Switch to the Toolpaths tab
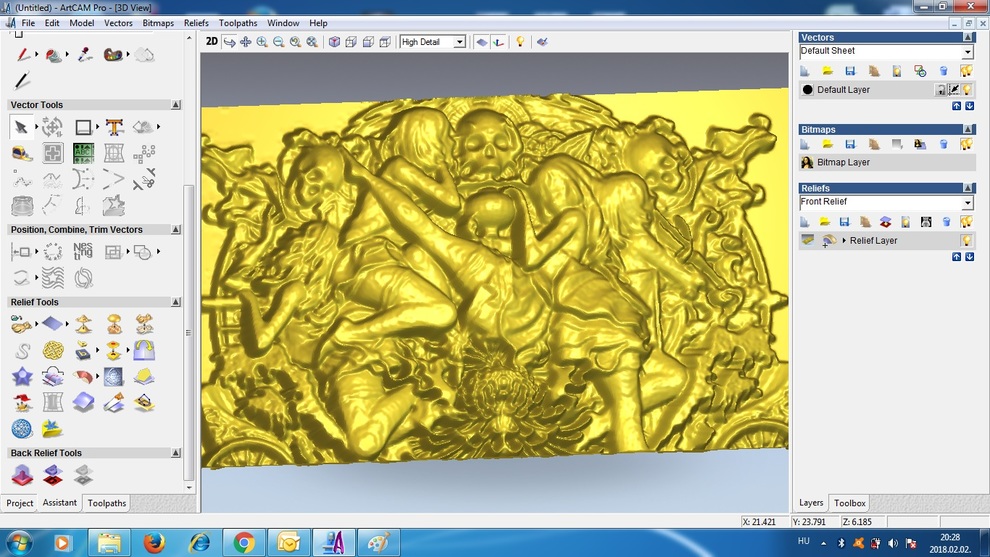 [107, 503]
